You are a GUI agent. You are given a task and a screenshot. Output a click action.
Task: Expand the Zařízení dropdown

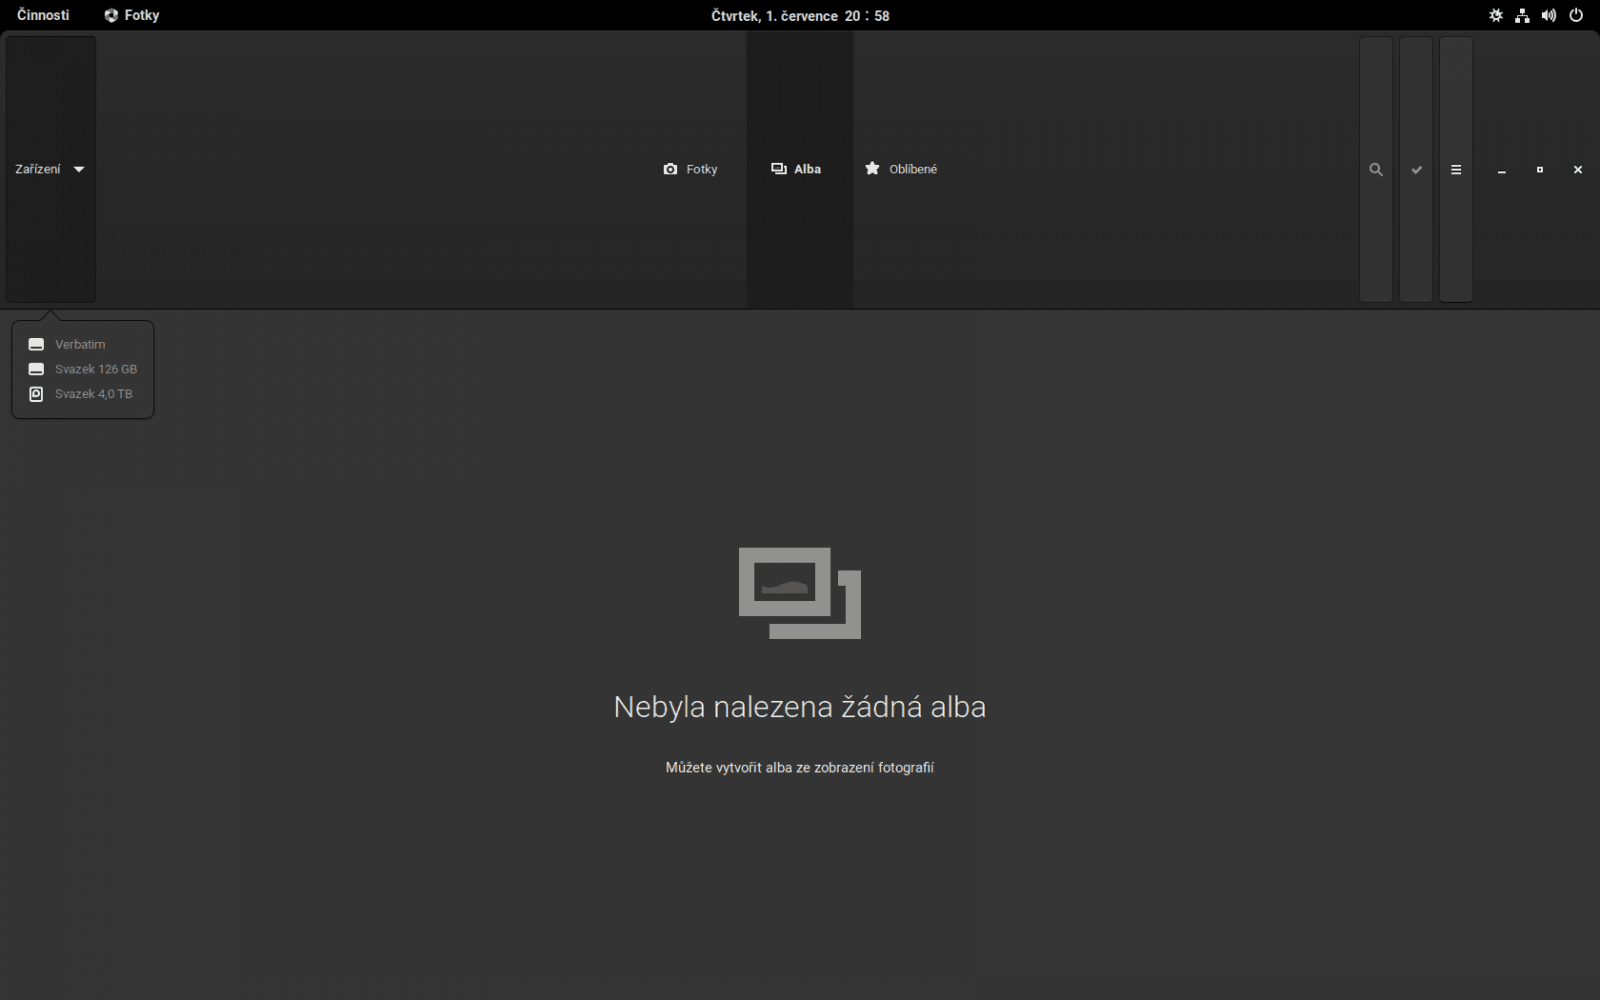(48, 169)
